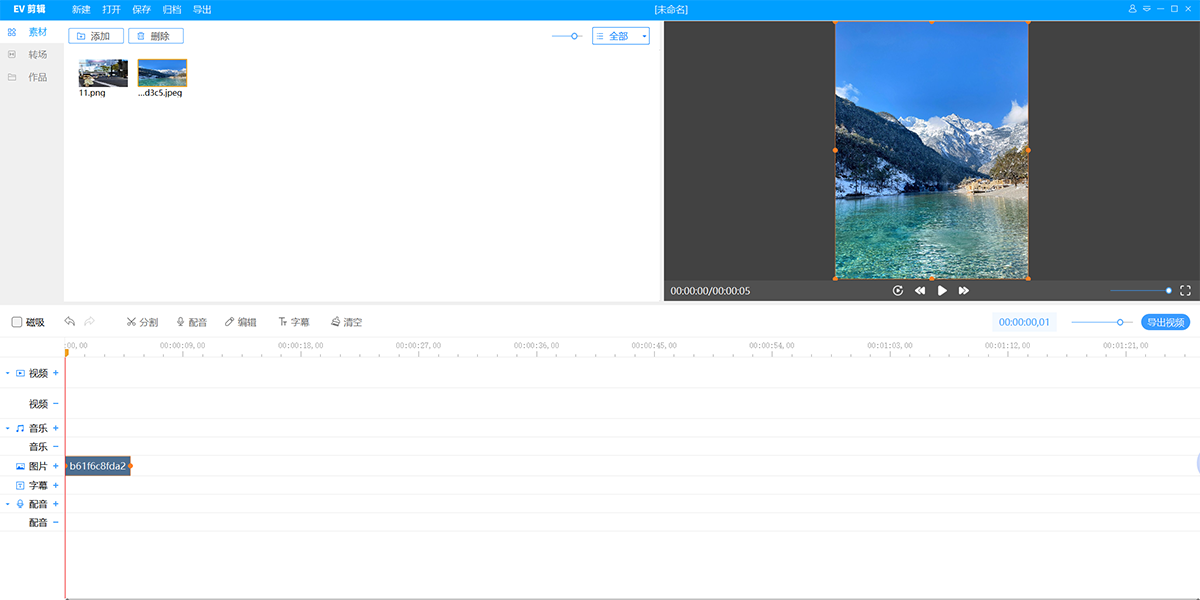
Task: Collapse the 视频 track group arrow
Action: coord(8,373)
